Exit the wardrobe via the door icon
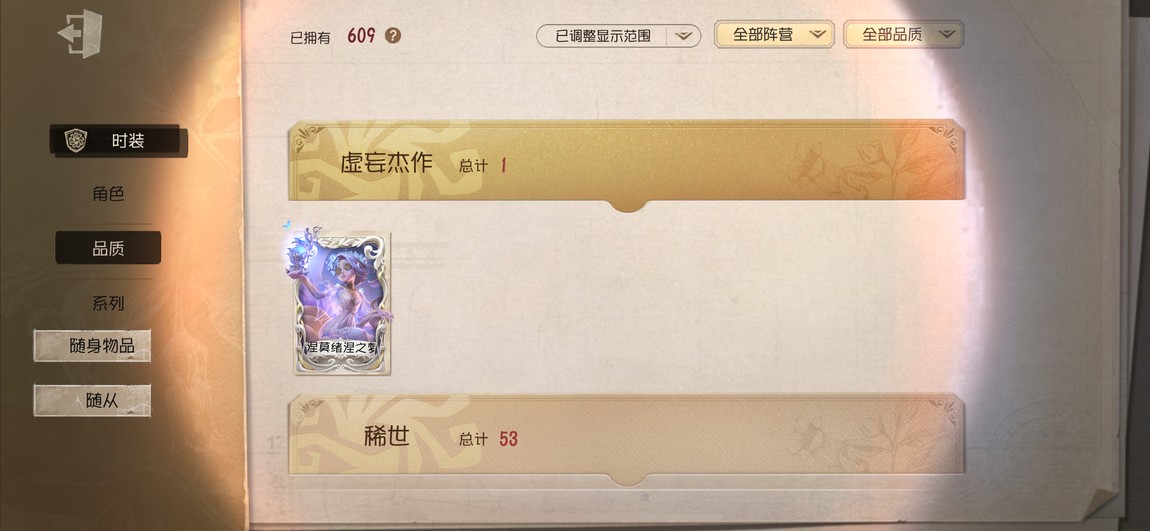The image size is (1150, 531). pyautogui.click(x=81, y=34)
